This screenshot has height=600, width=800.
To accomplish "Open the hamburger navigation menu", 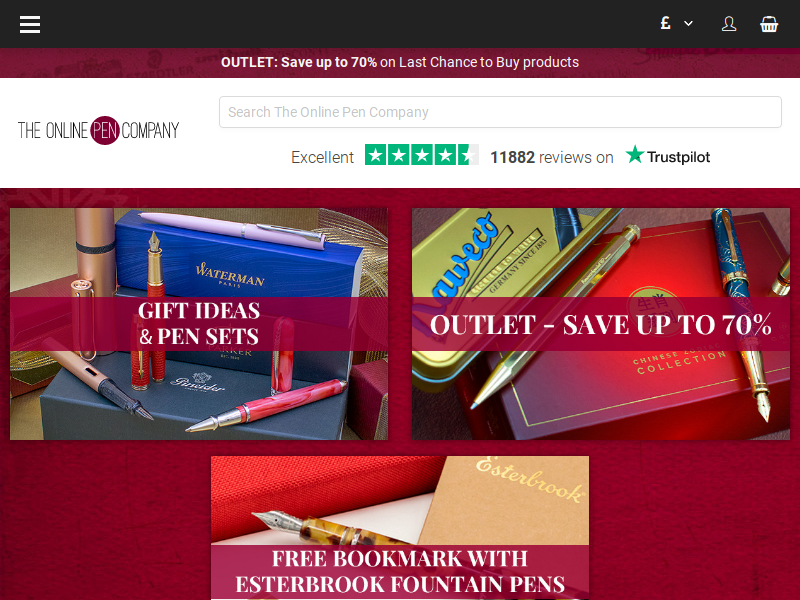I will [x=30, y=24].
